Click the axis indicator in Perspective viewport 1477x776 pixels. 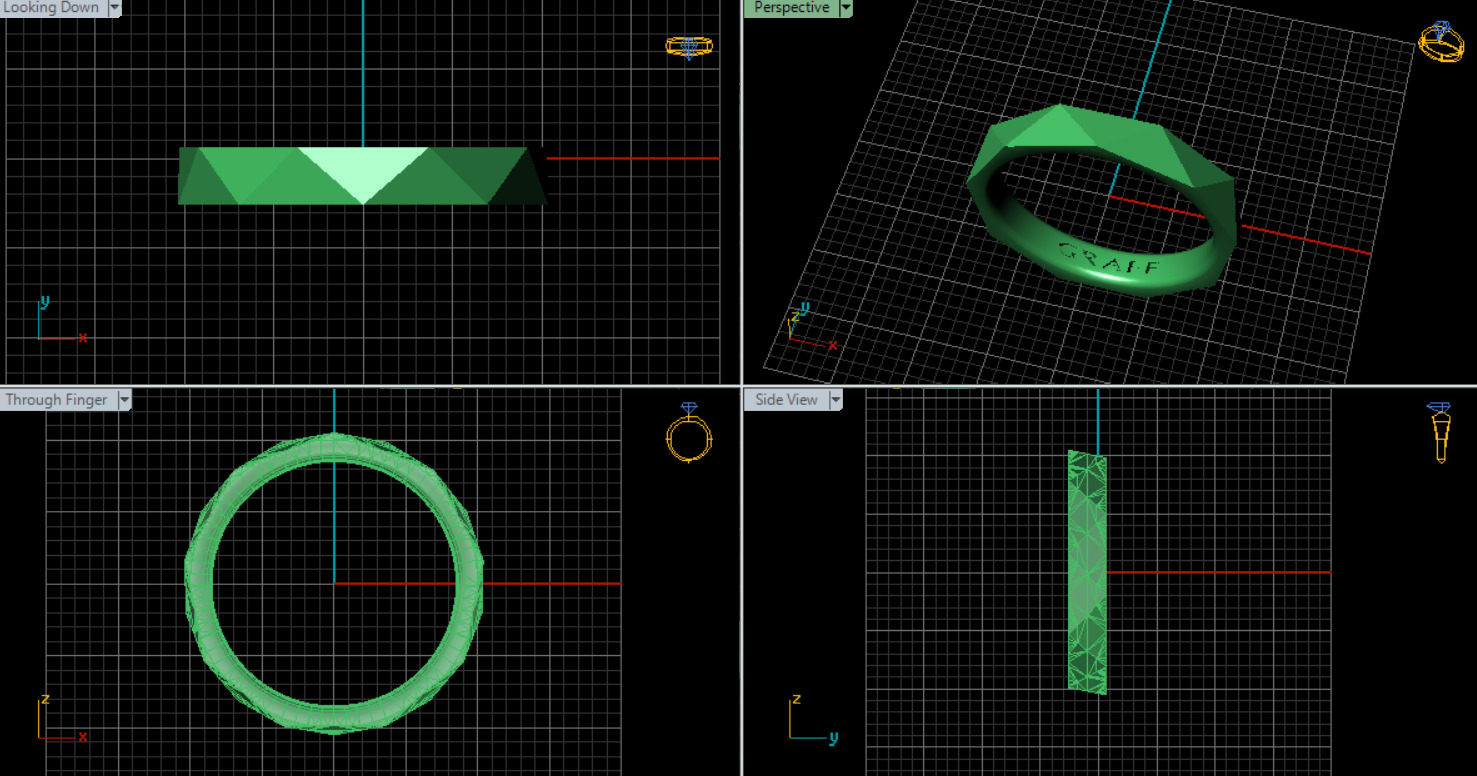point(814,328)
